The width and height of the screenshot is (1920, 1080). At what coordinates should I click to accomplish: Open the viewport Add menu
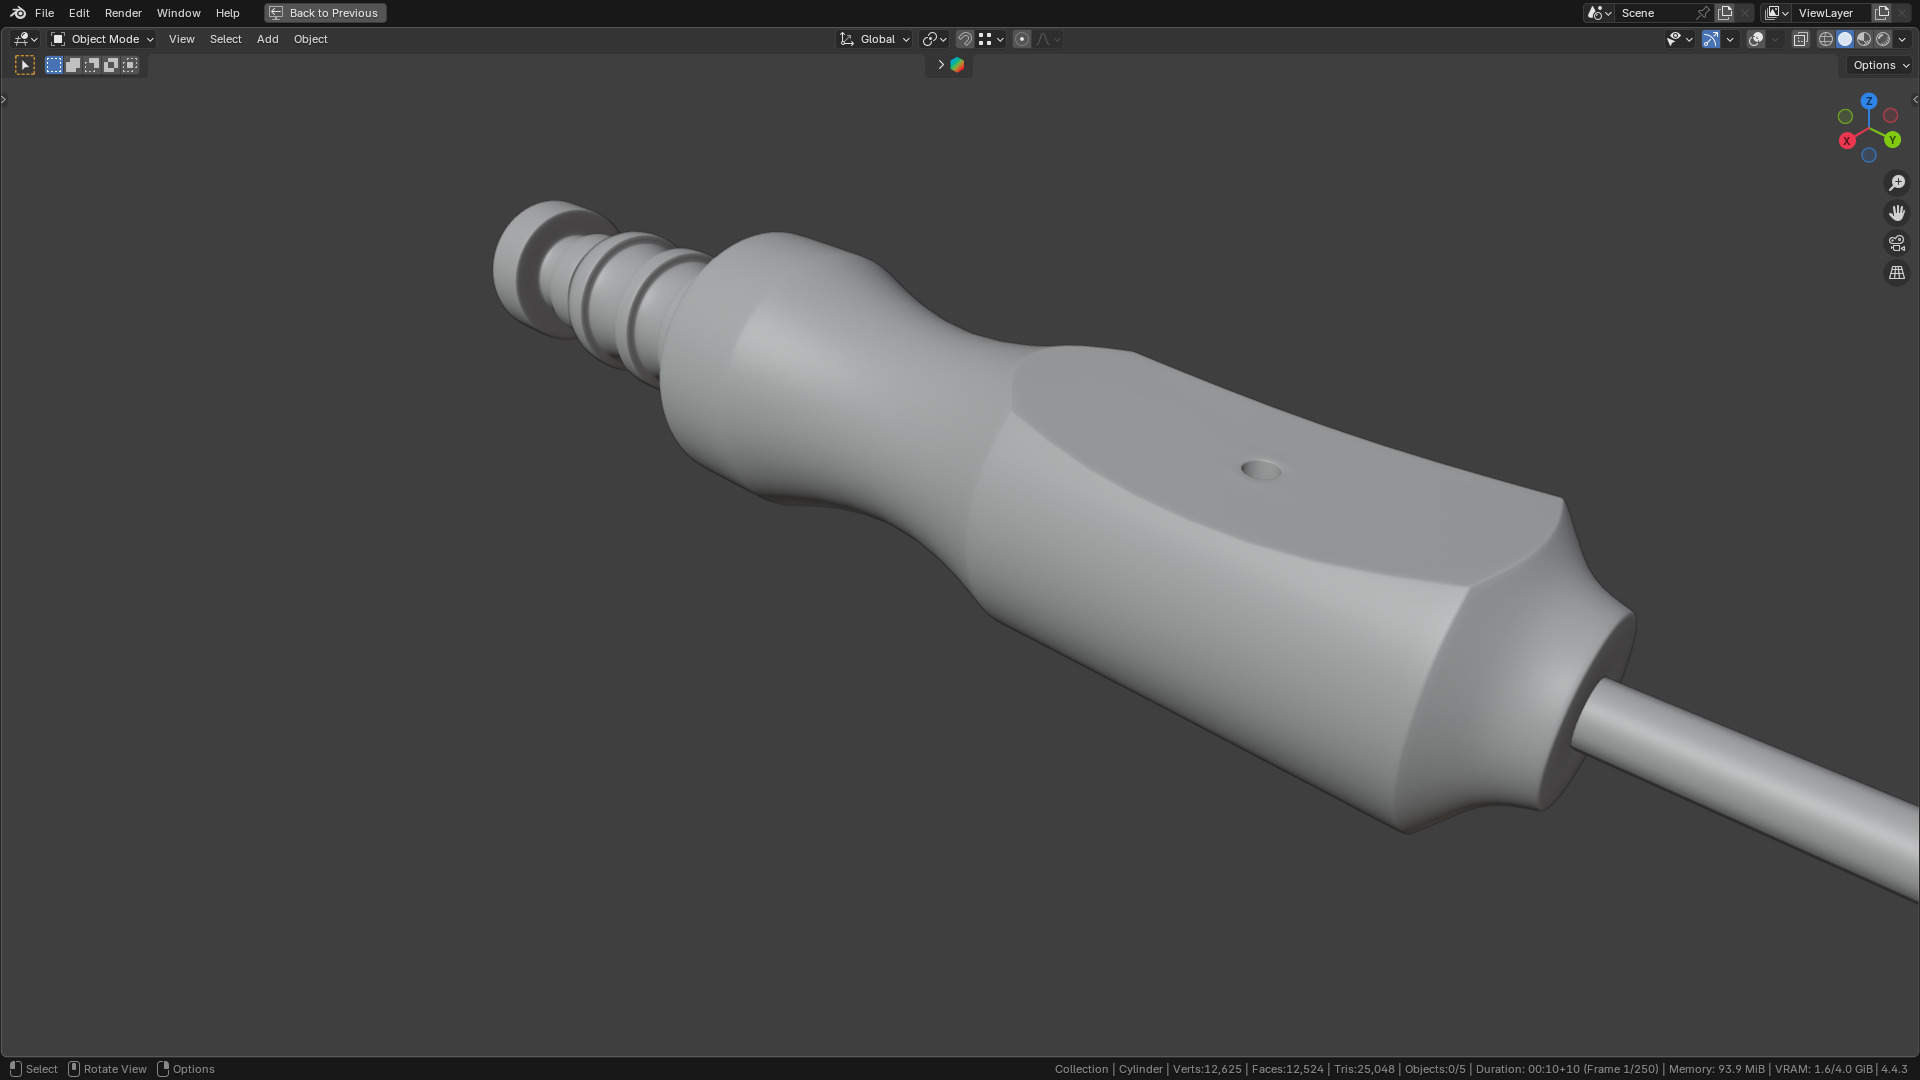[x=267, y=39]
